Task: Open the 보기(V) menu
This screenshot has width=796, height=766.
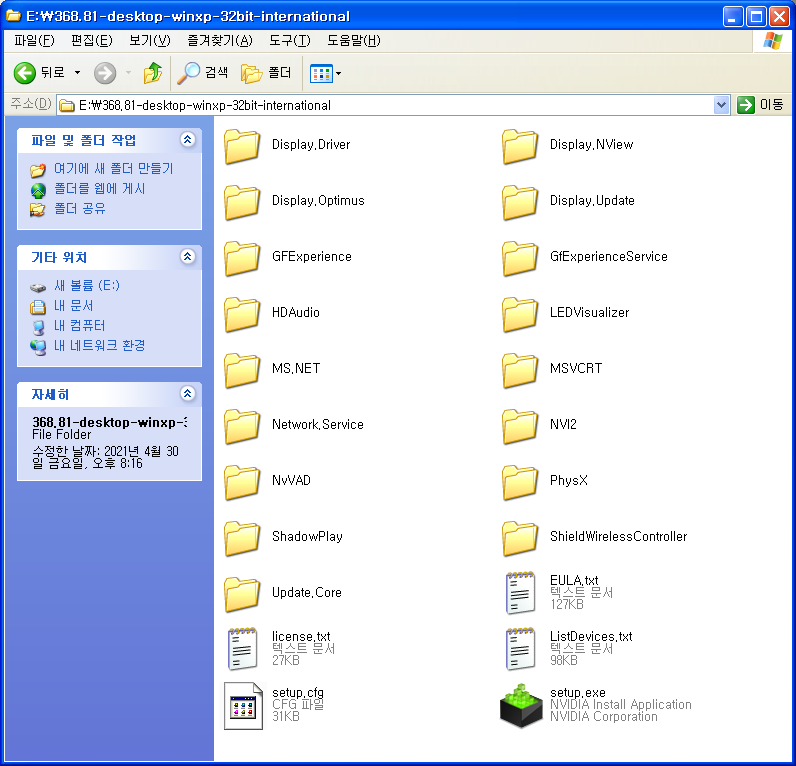Action: [x=150, y=41]
